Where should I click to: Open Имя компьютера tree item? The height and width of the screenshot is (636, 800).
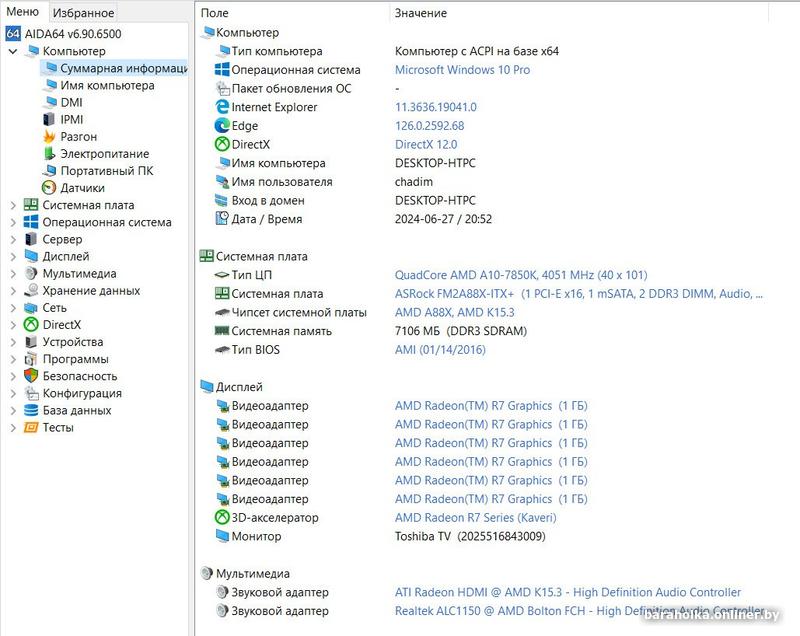click(x=107, y=86)
